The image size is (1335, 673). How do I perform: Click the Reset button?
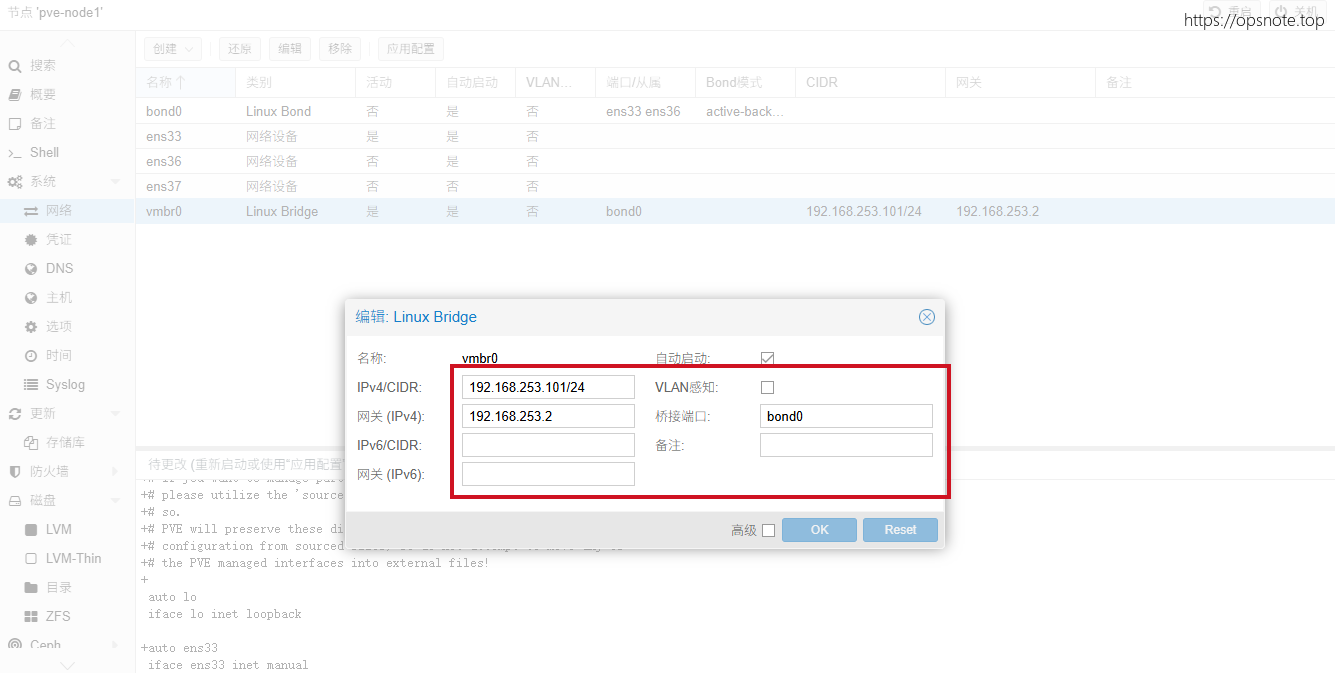coord(900,530)
